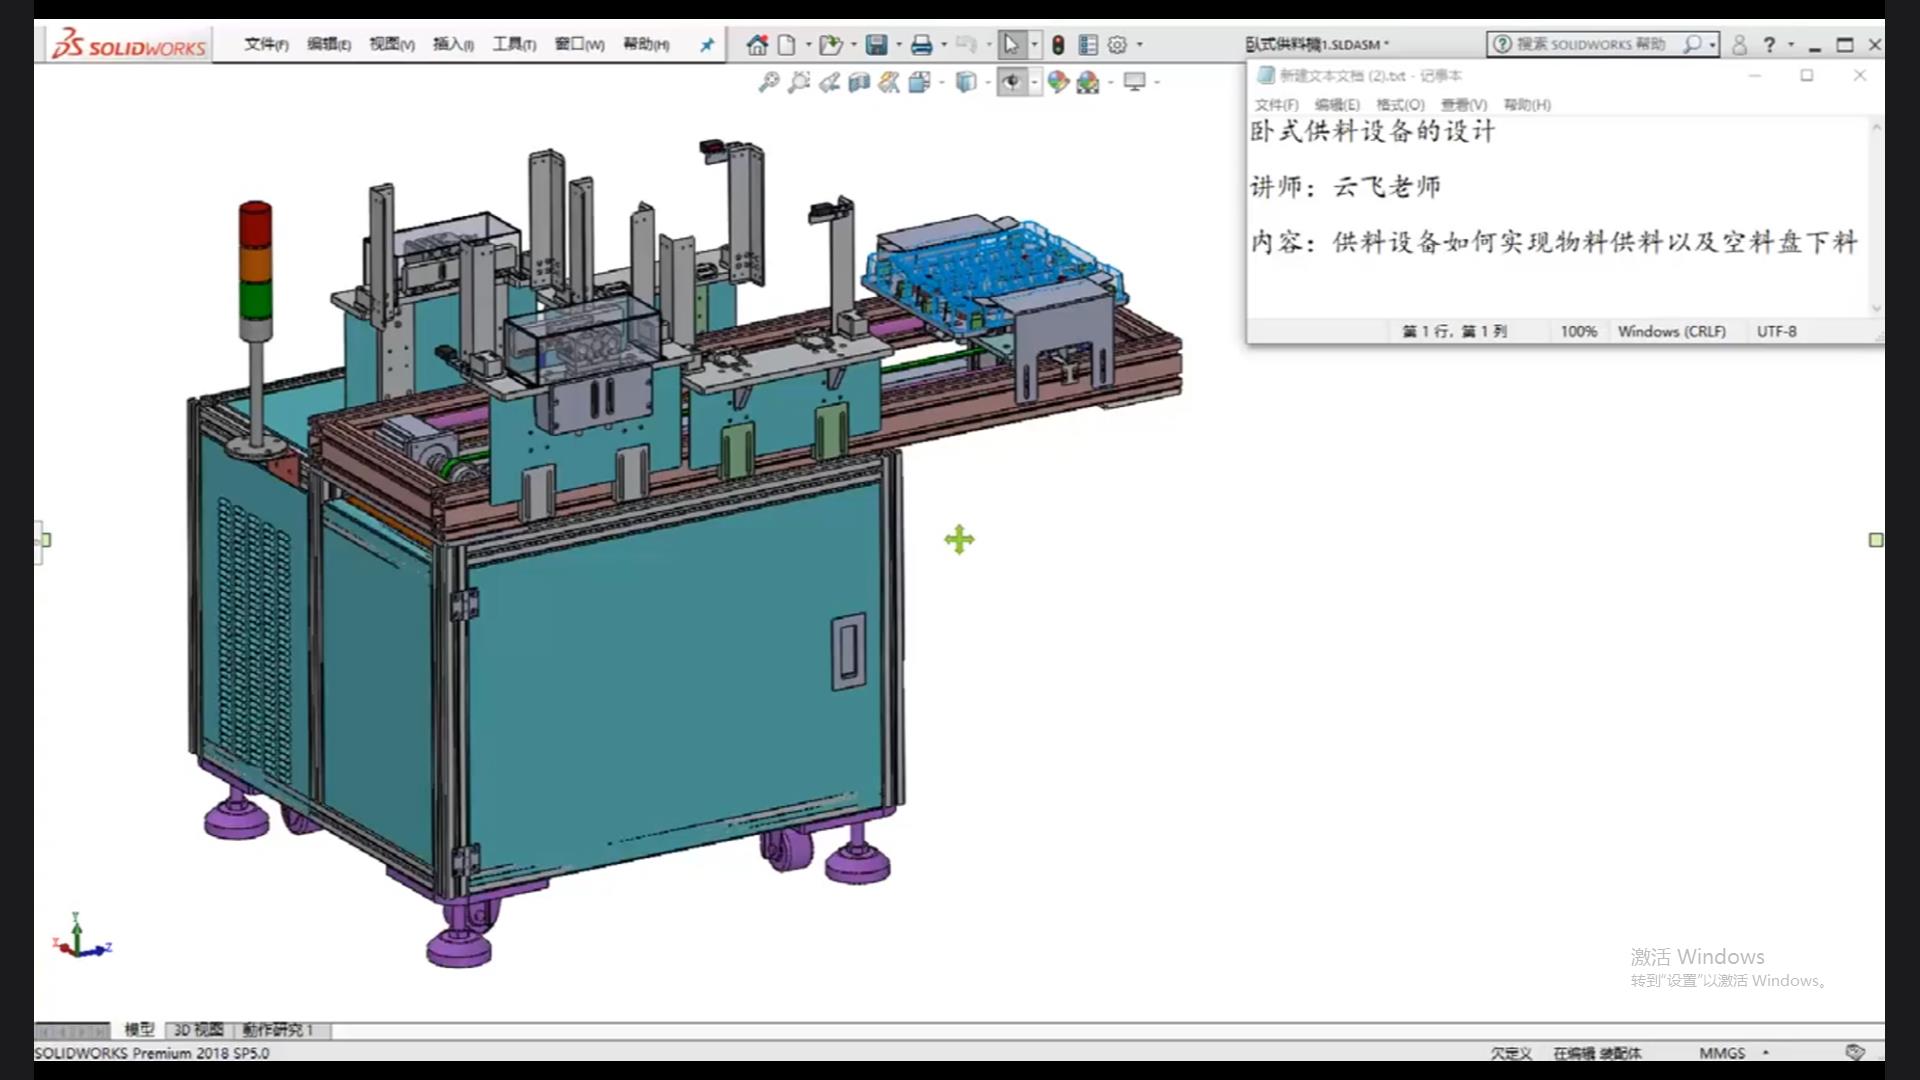Open File Properties list icon
This screenshot has height=1080, width=1920.
(1088, 45)
